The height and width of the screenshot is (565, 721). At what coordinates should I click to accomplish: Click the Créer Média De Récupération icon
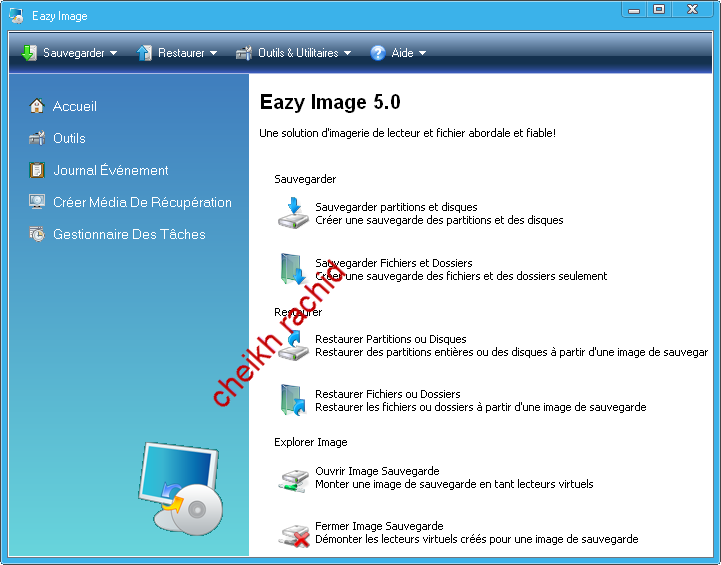pos(37,202)
